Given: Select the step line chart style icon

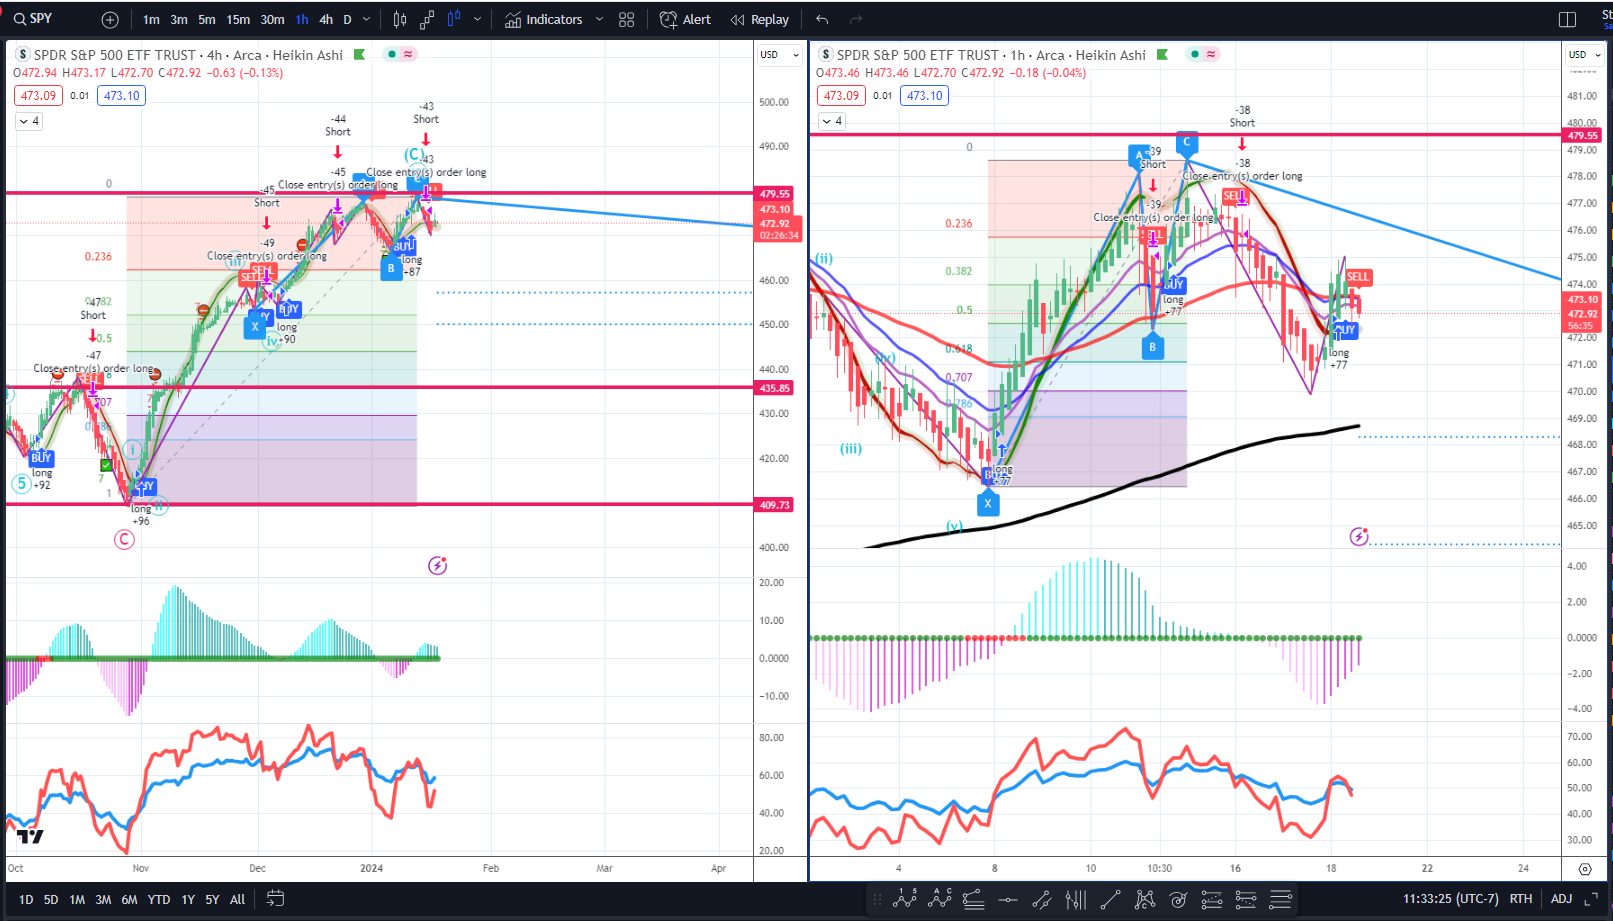Looking at the screenshot, I should pyautogui.click(x=427, y=20).
